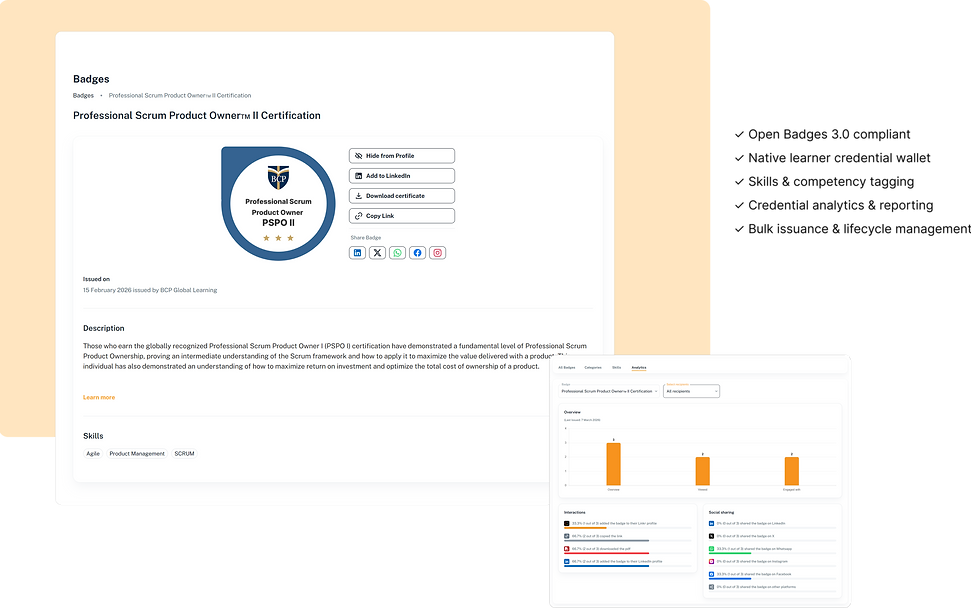
Task: Click the Description heading
Action: (x=103, y=328)
